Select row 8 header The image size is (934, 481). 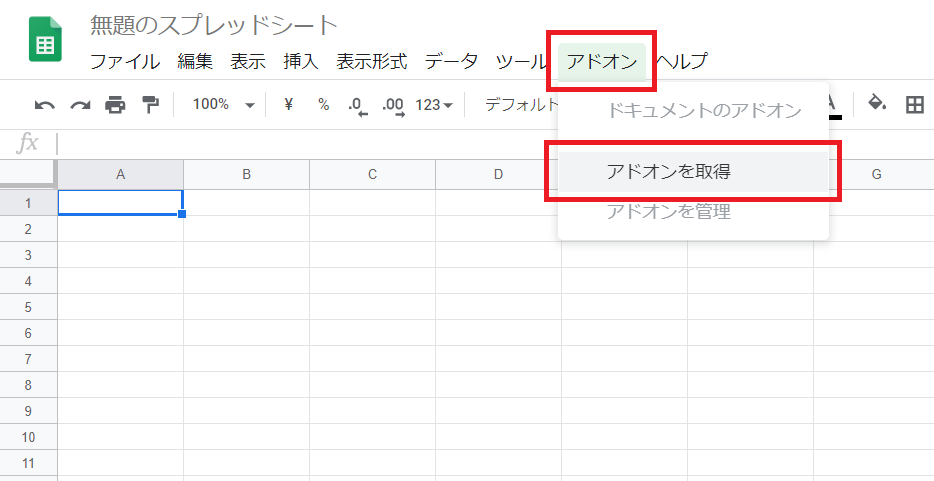pos(28,385)
